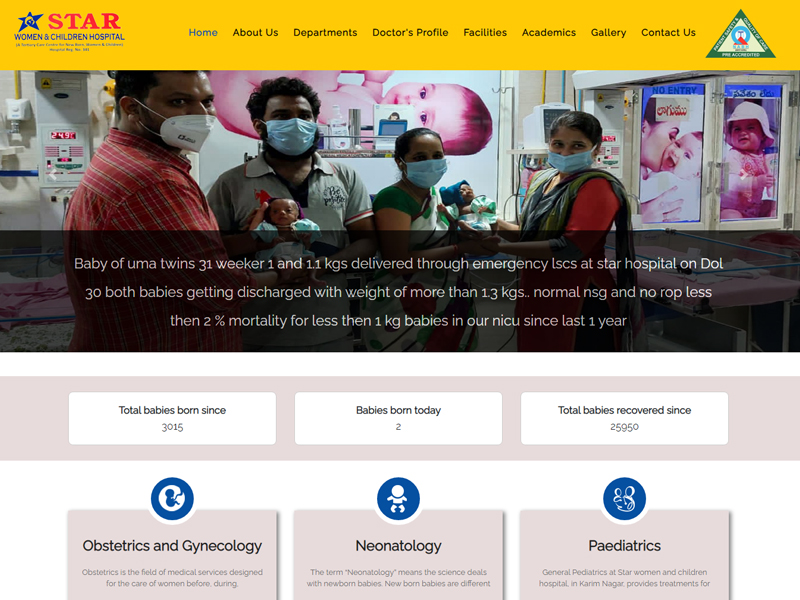Open Doctor's Profile menu item

tap(410, 32)
